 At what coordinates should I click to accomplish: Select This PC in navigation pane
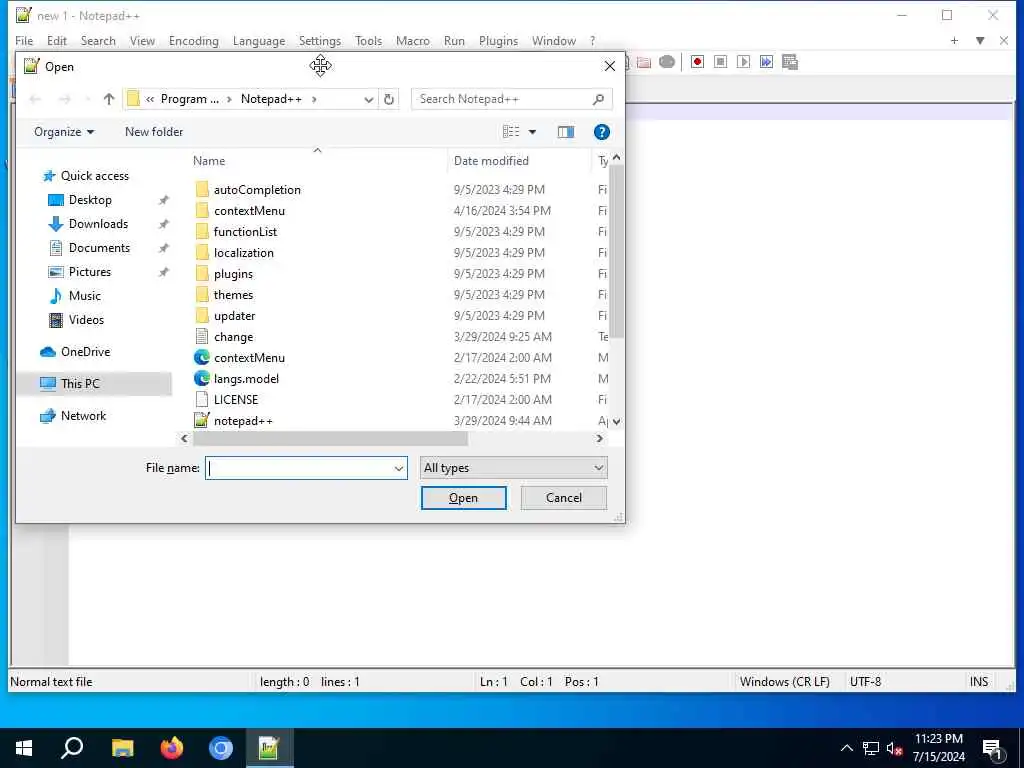80,384
